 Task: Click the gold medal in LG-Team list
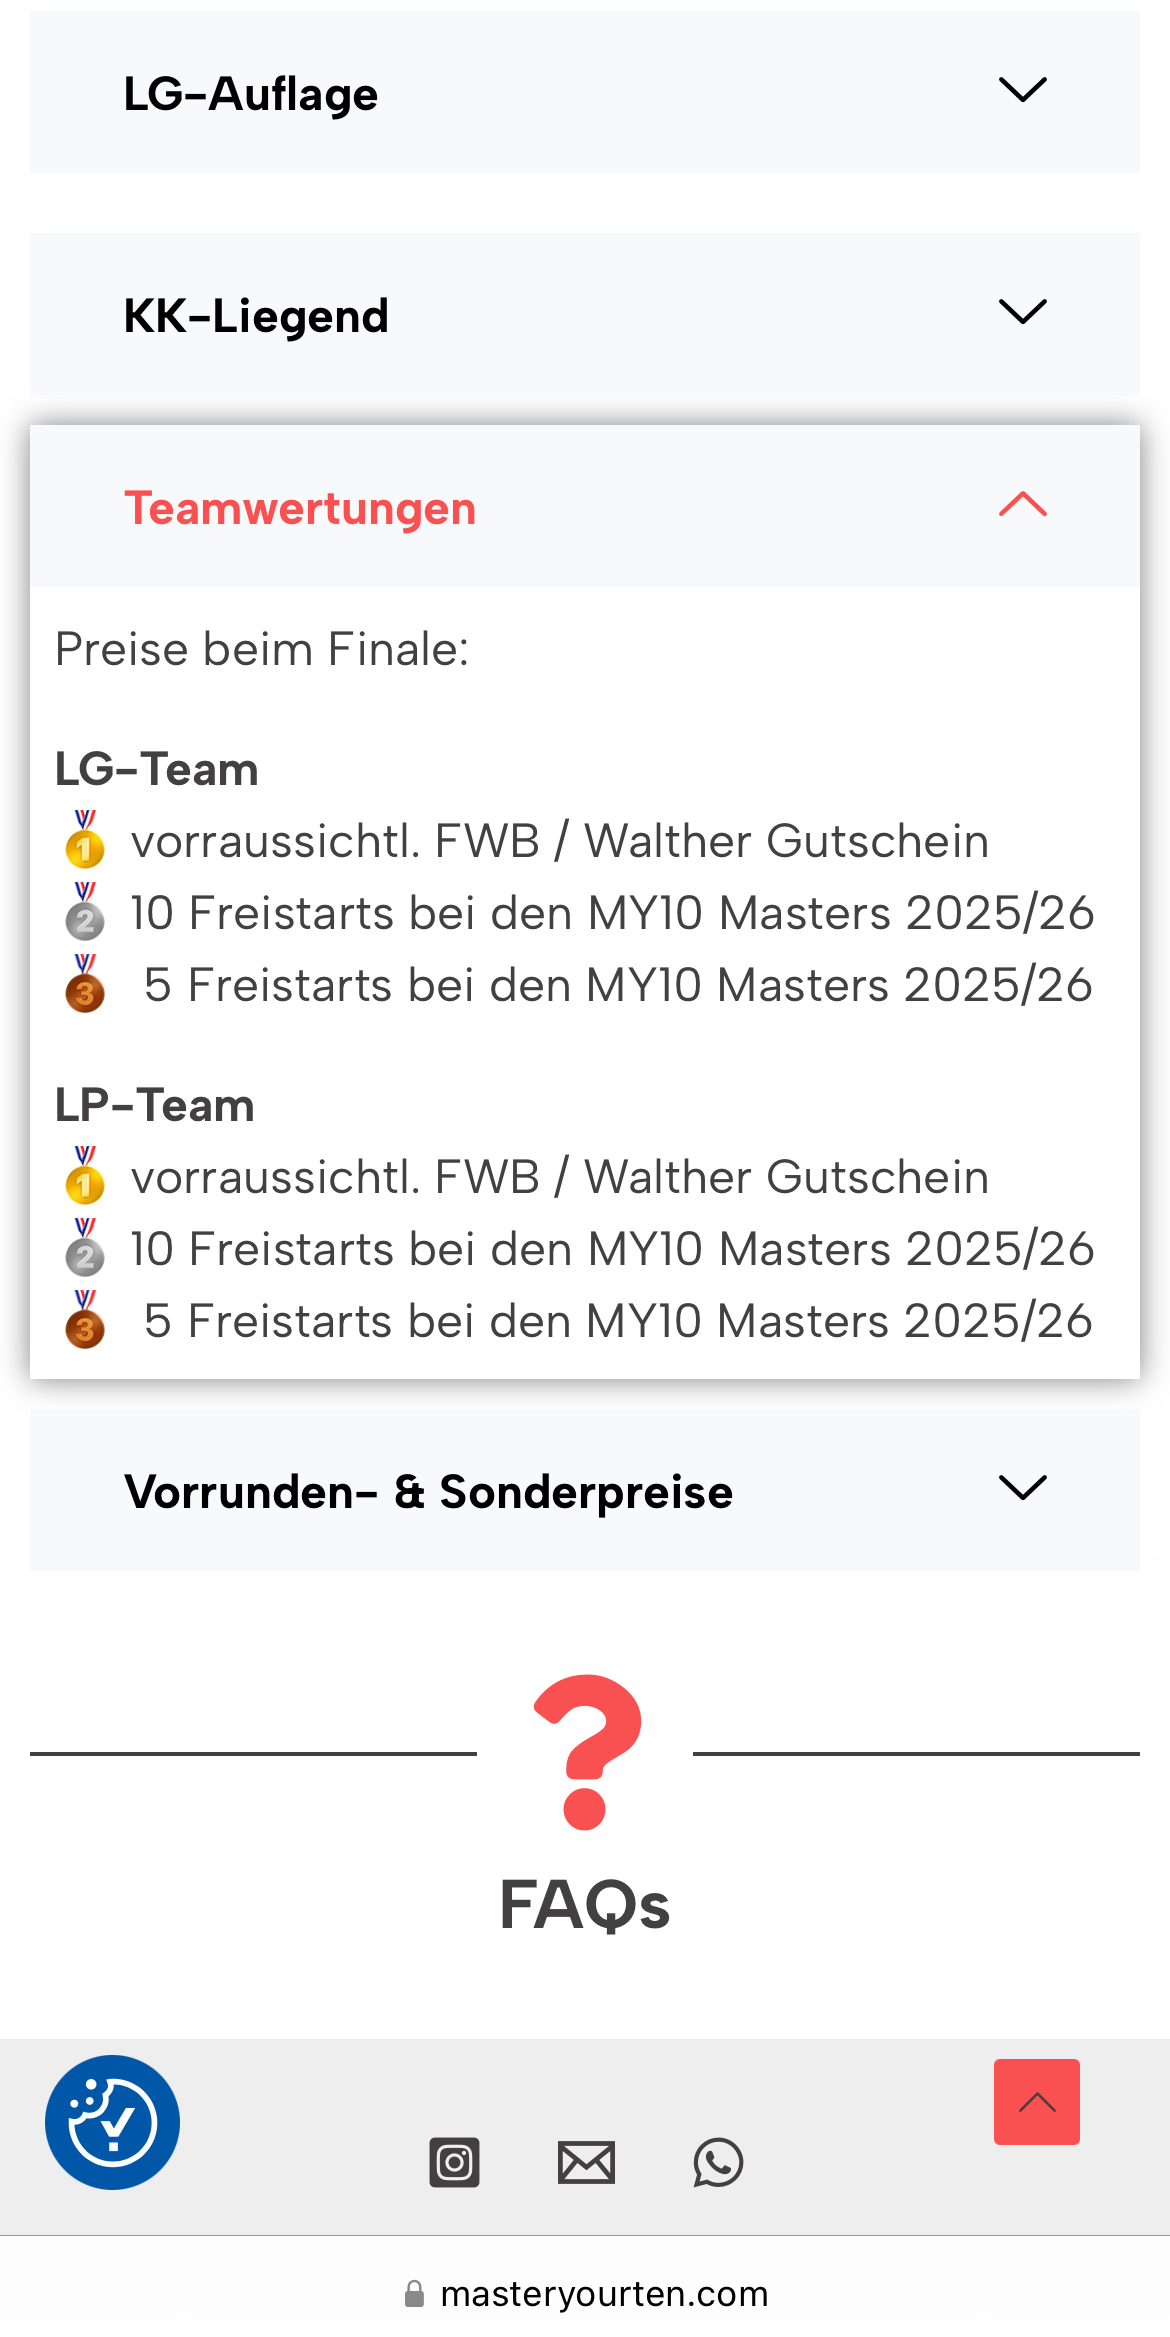coord(85,839)
